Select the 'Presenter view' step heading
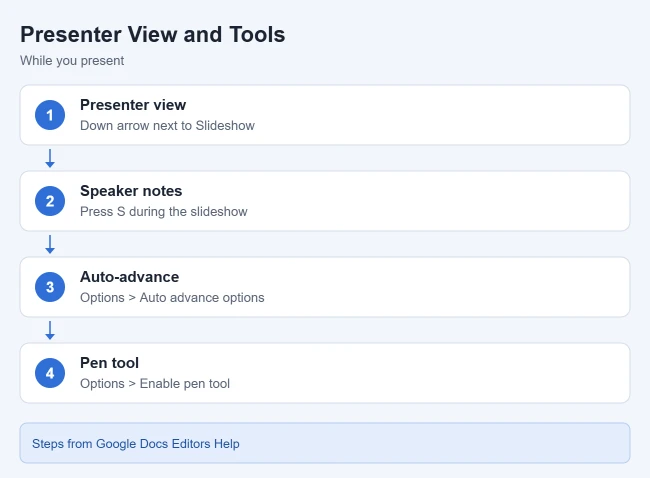Image resolution: width=650 pixels, height=478 pixels. click(133, 105)
